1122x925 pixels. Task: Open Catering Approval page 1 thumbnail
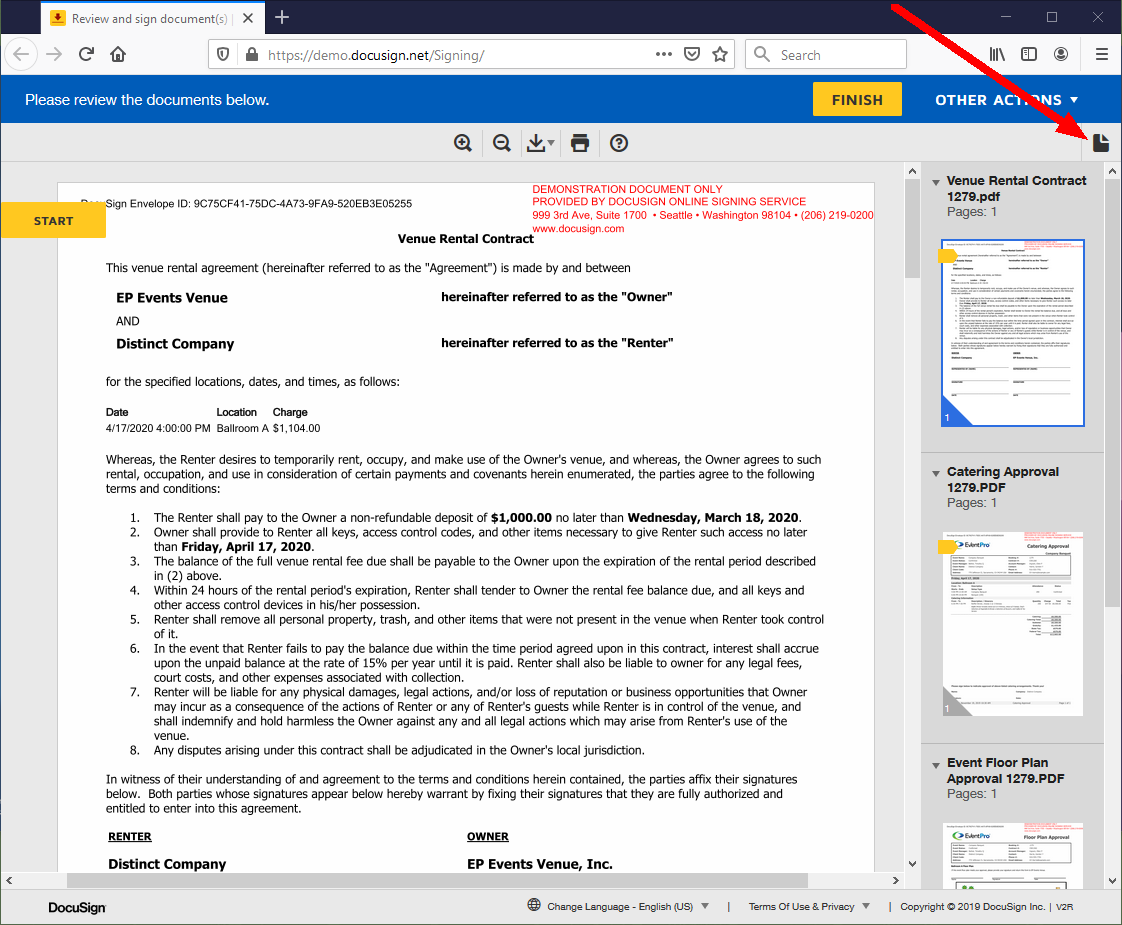tap(1013, 623)
